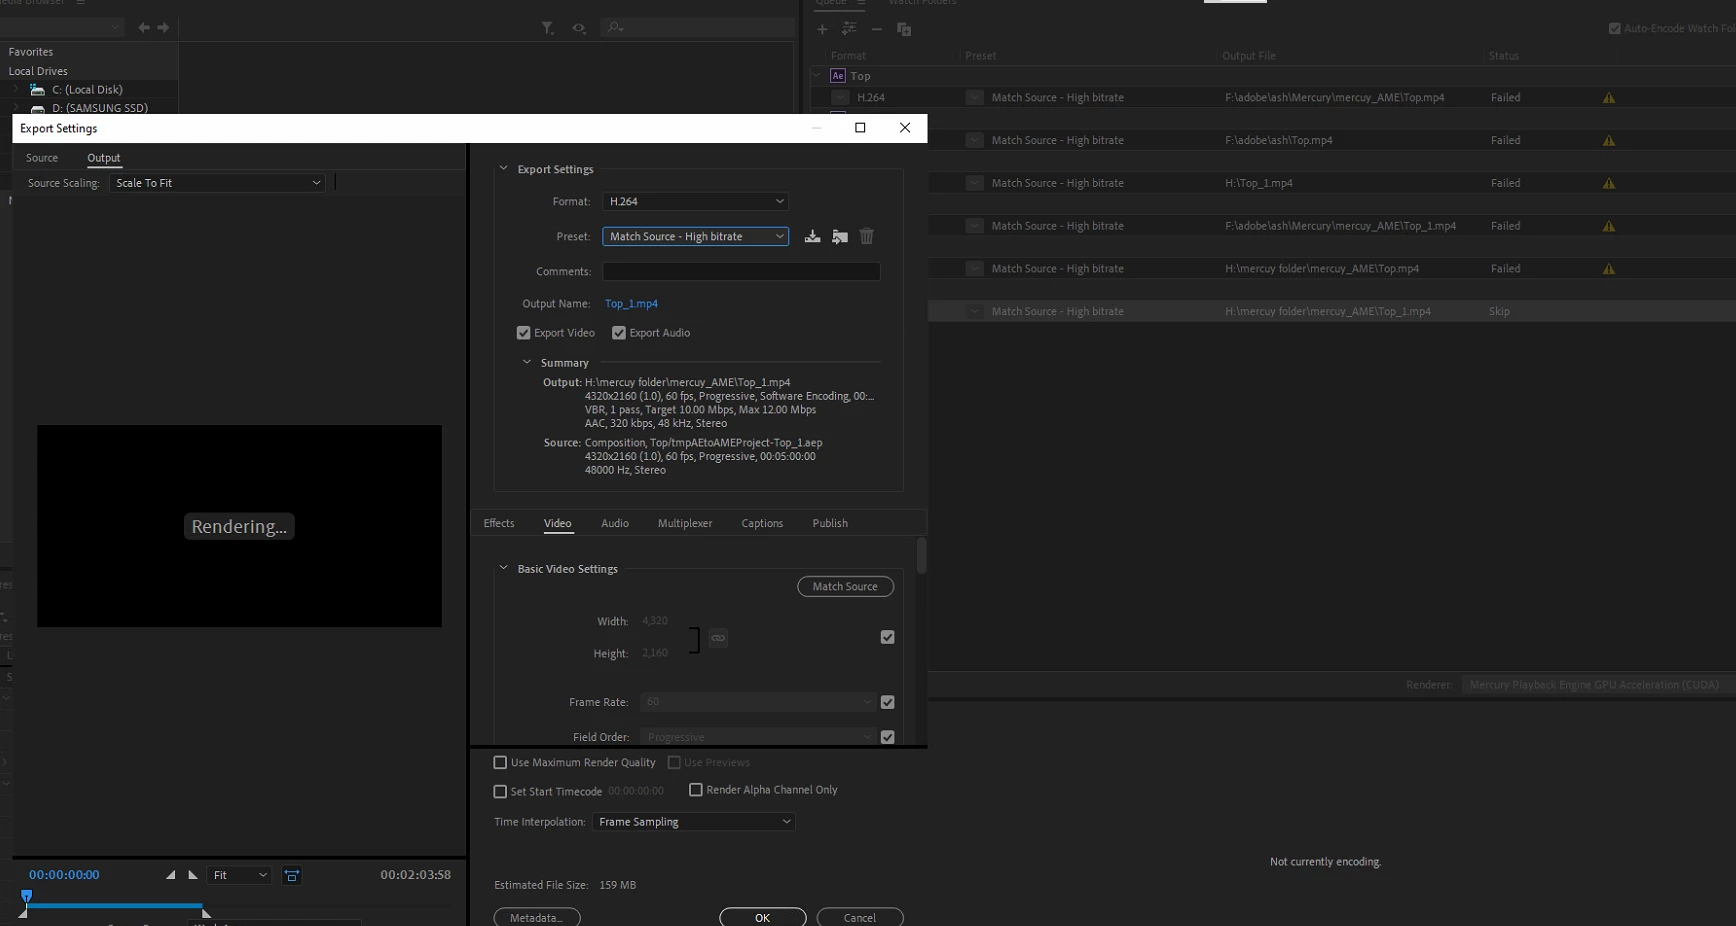
Task: Click the Top_1.mp4 output name link
Action: pos(631,304)
